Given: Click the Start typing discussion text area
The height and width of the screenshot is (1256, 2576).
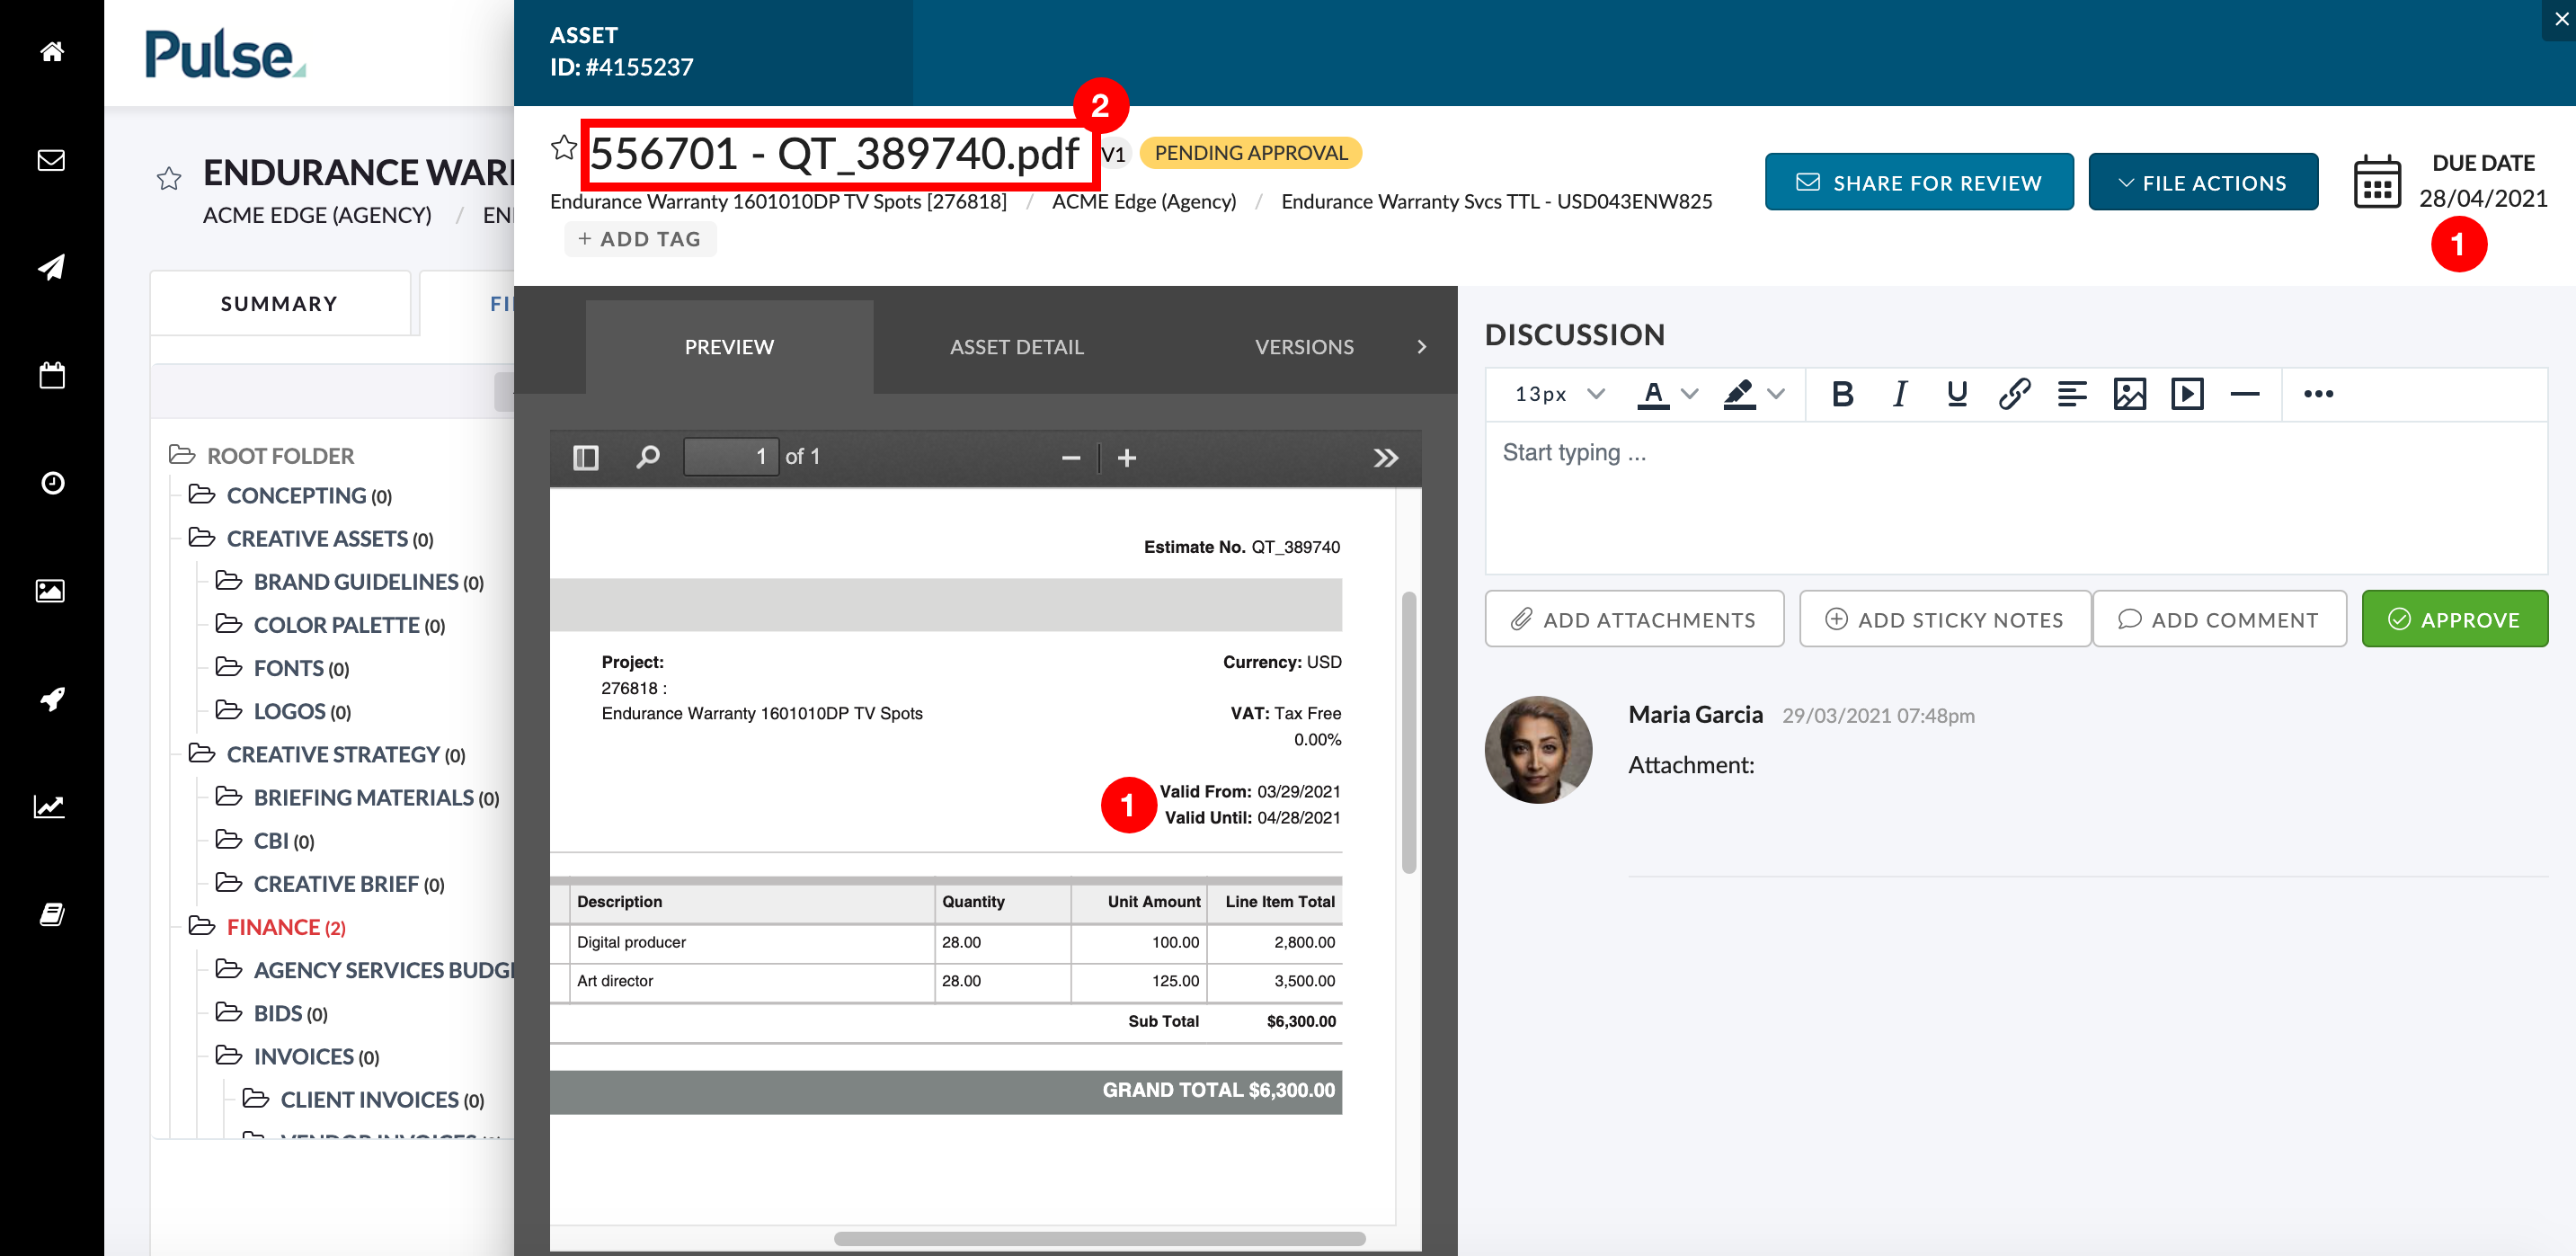Looking at the screenshot, I should pos(2016,497).
